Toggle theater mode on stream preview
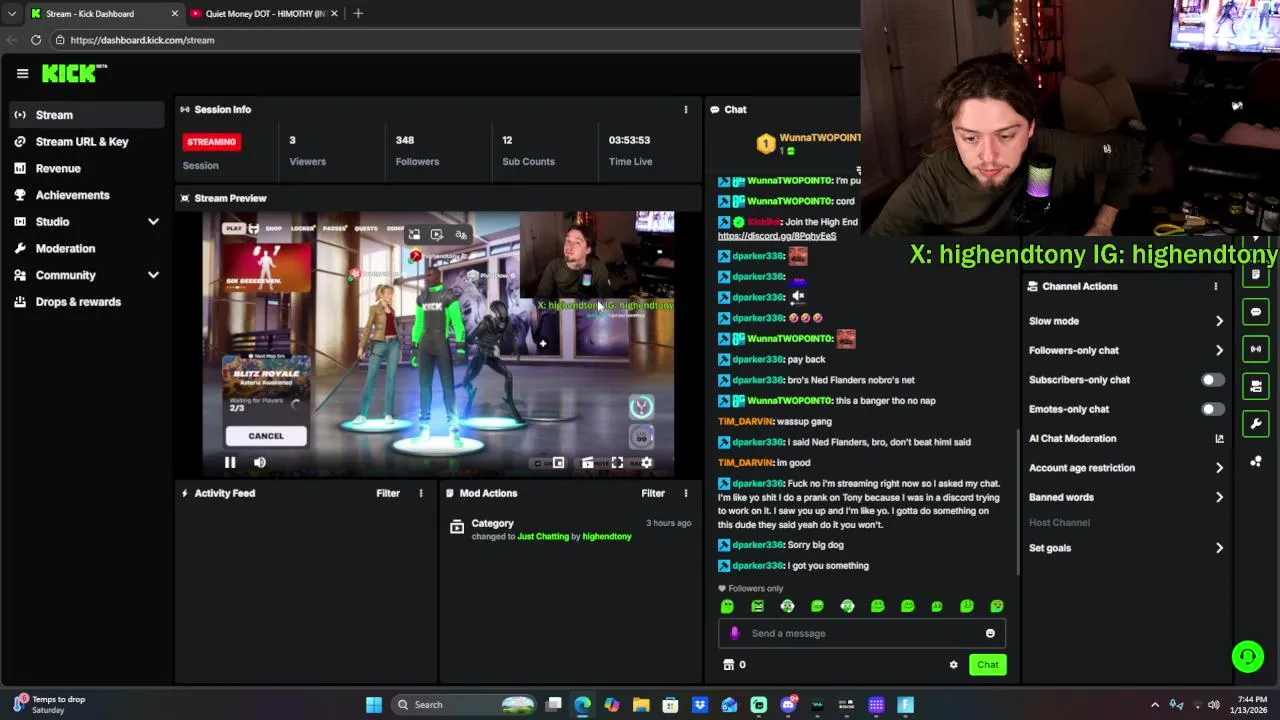 click(x=588, y=462)
